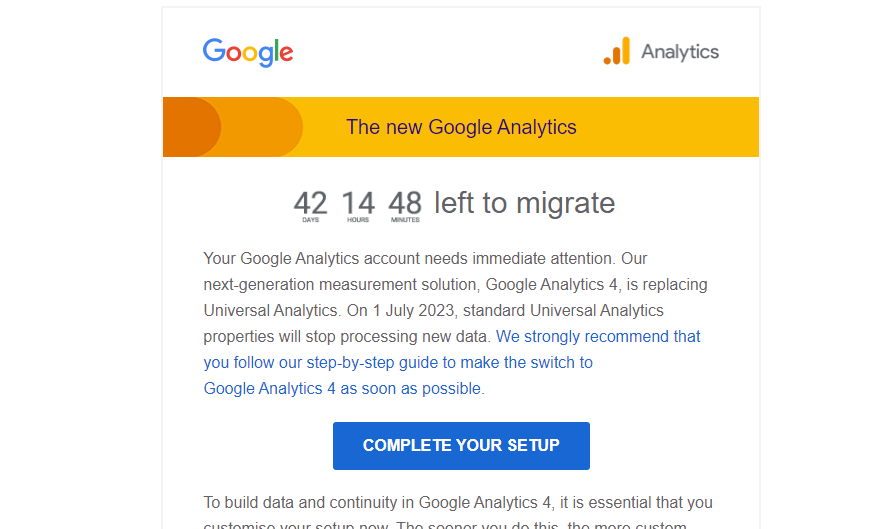Click the Analytics wordmark text
The width and height of the screenshot is (886, 529).
click(680, 52)
